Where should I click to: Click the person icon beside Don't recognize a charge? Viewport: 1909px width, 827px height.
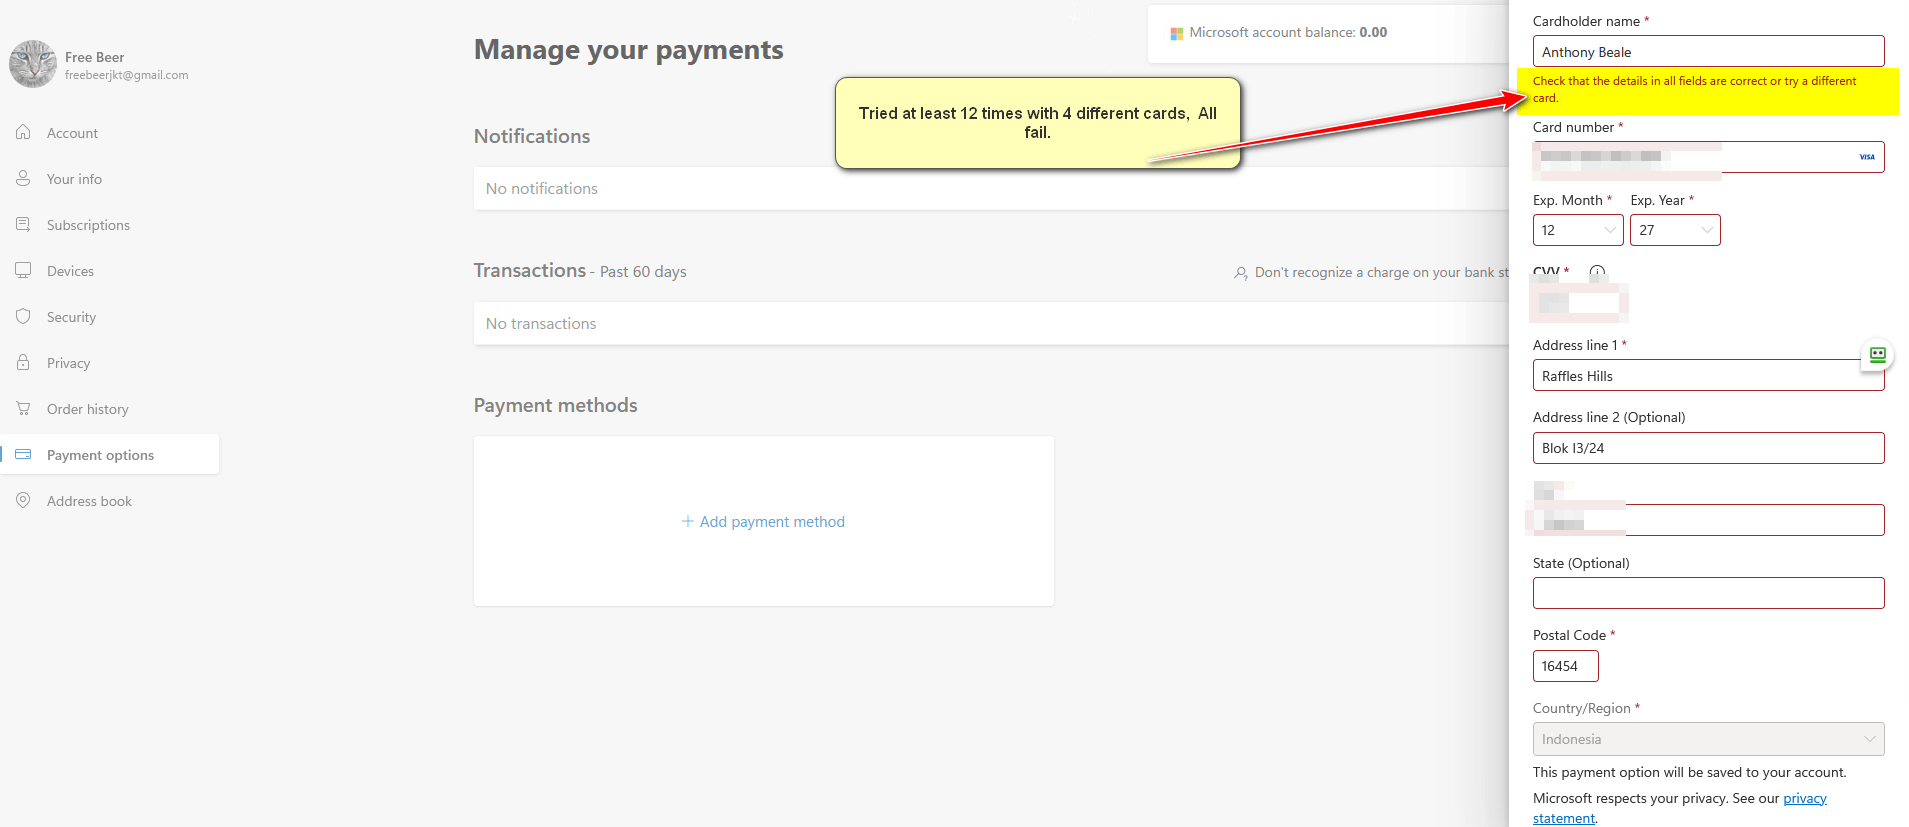tap(1240, 273)
